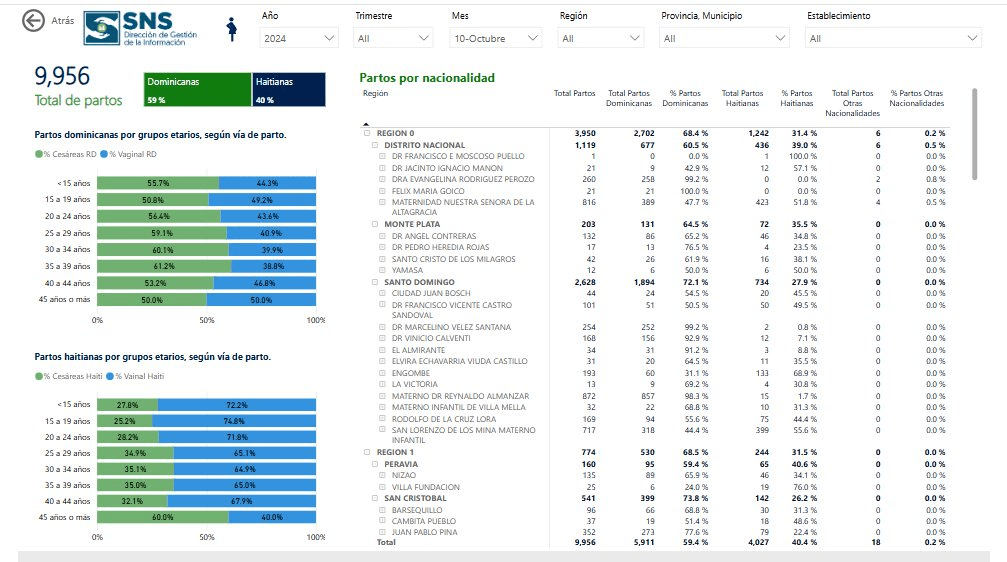This screenshot has height=562, width=1007.
Task: Expand the ENGOMBE row
Action: coord(383,373)
